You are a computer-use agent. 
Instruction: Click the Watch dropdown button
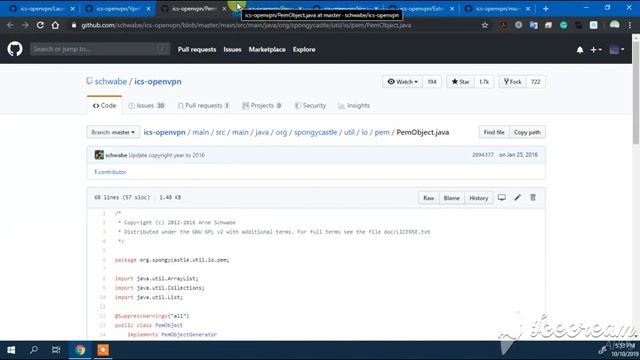click(402, 82)
